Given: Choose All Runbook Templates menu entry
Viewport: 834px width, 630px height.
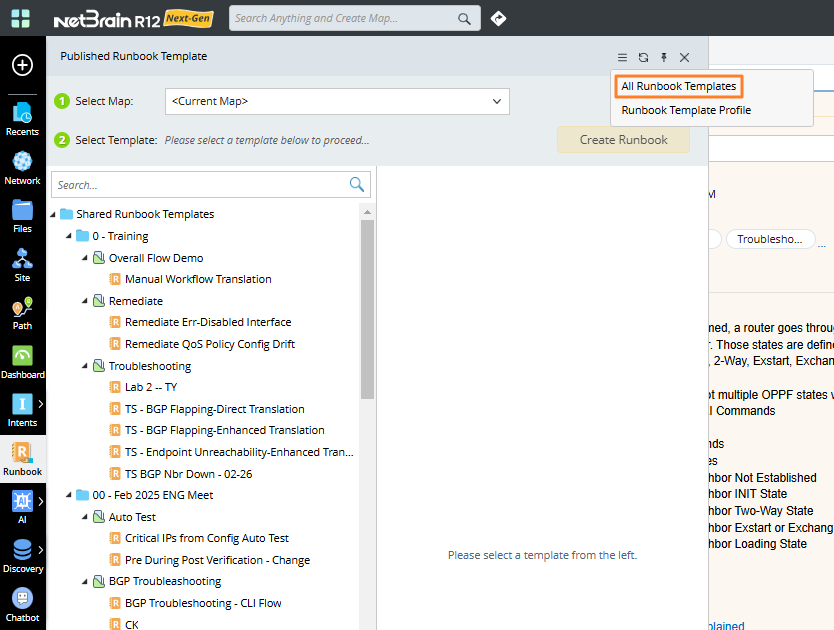Looking at the screenshot, I should [x=679, y=86].
